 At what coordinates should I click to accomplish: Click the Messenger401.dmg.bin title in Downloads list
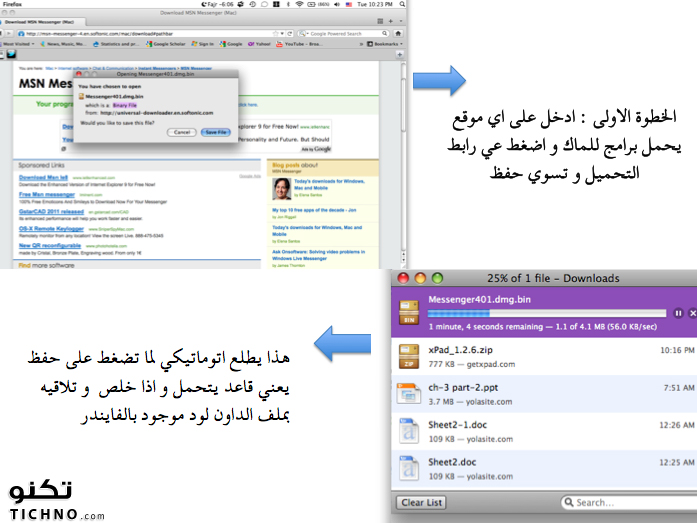click(480, 299)
